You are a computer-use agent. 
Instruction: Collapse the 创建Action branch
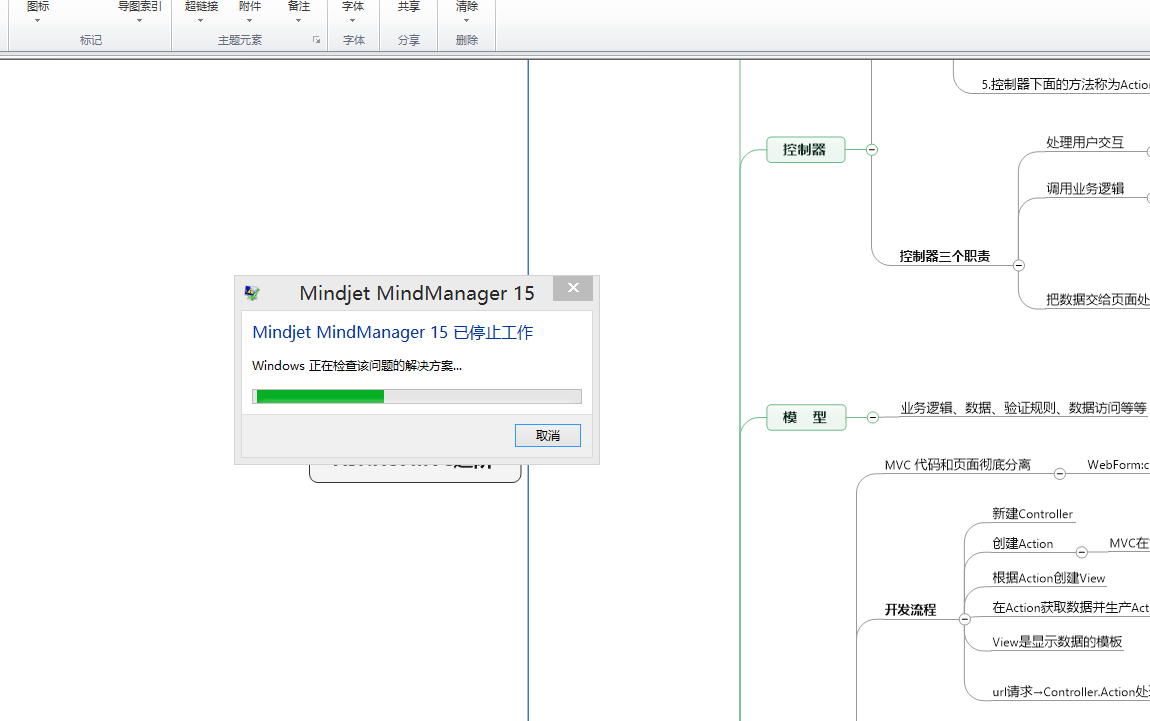[x=1082, y=552]
